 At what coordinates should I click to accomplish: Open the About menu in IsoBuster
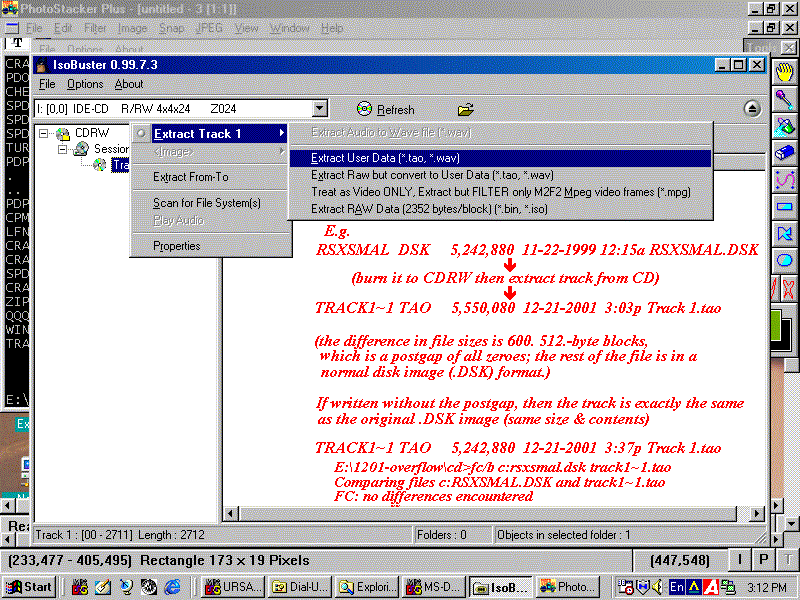[129, 84]
